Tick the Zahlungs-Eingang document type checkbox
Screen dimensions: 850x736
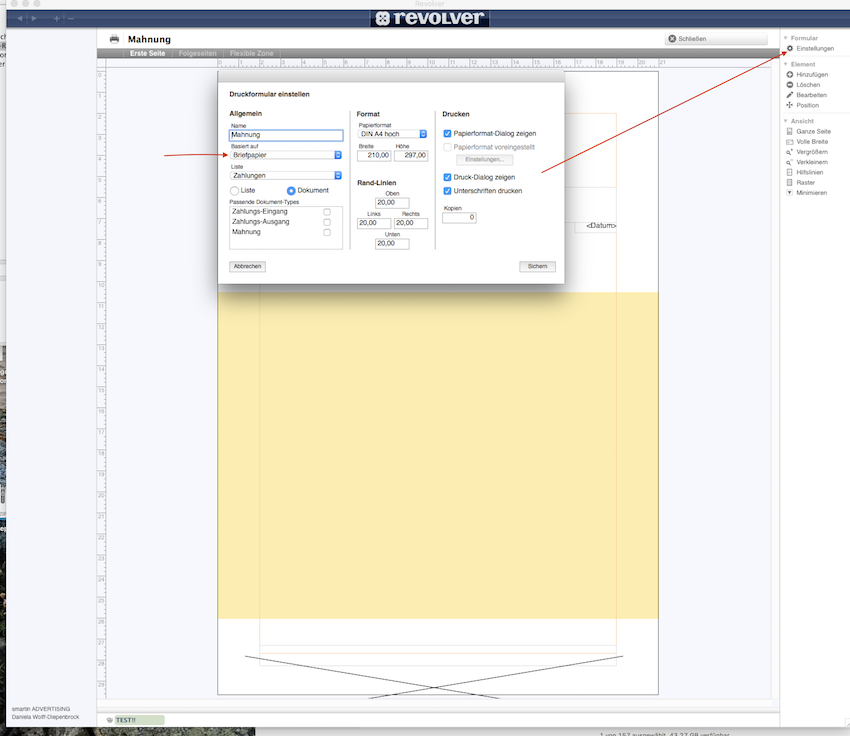click(x=327, y=212)
